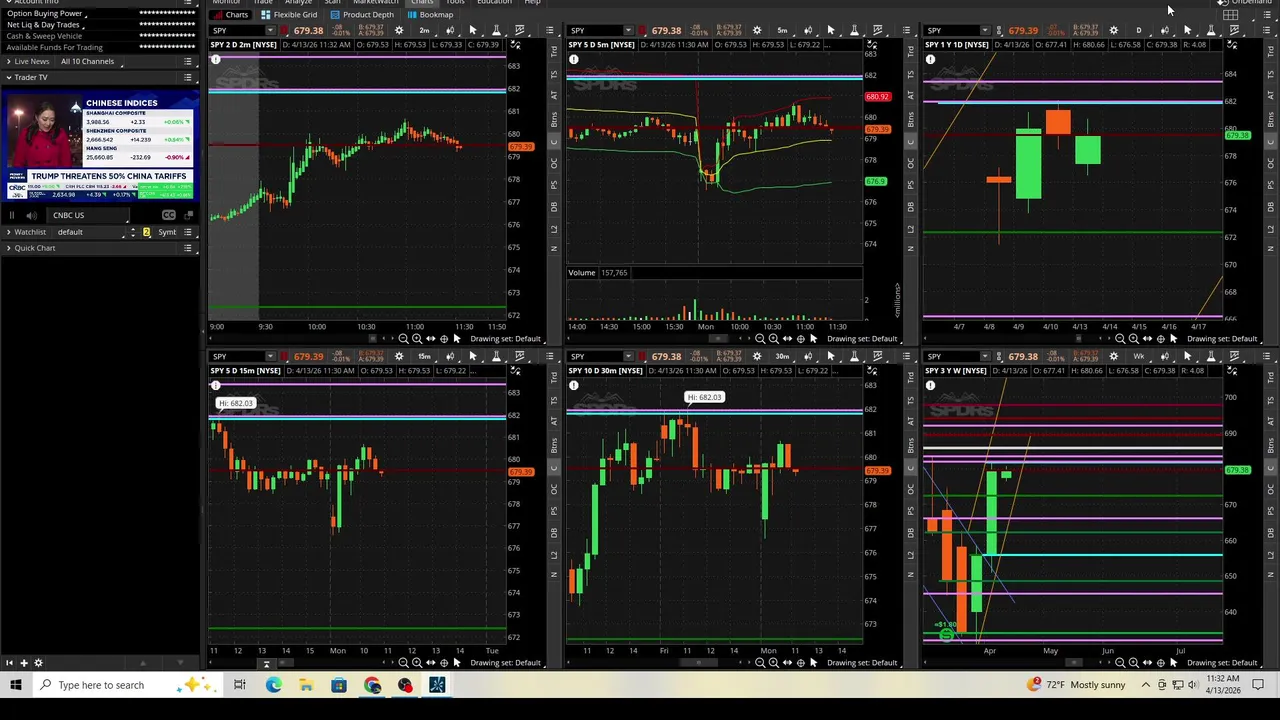Viewport: 1280px width, 720px height.
Task: Open the 5m timeframe selector
Action: (782, 31)
